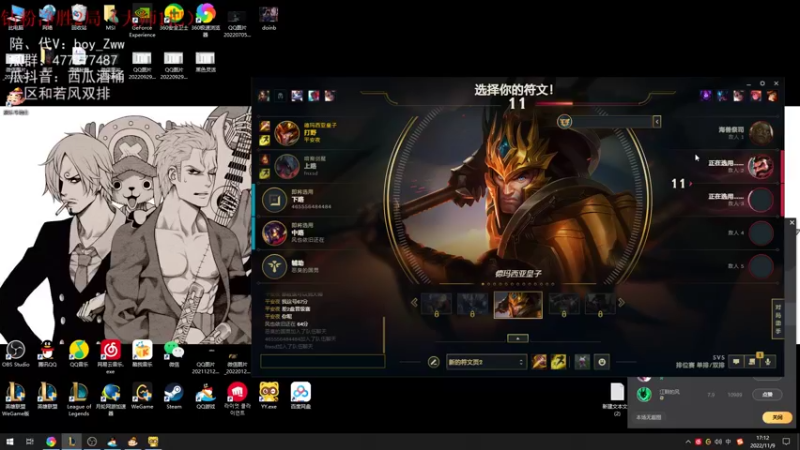Open the missions icon with notification badge
The height and width of the screenshot is (450, 800).
753,361
